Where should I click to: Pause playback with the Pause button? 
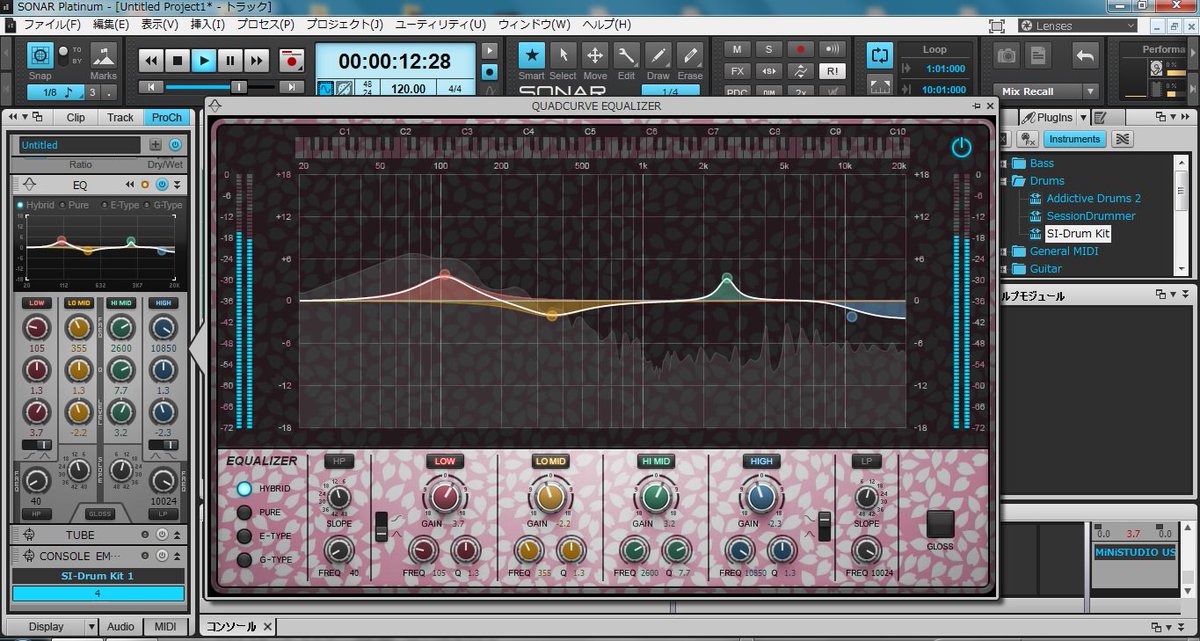coord(230,61)
